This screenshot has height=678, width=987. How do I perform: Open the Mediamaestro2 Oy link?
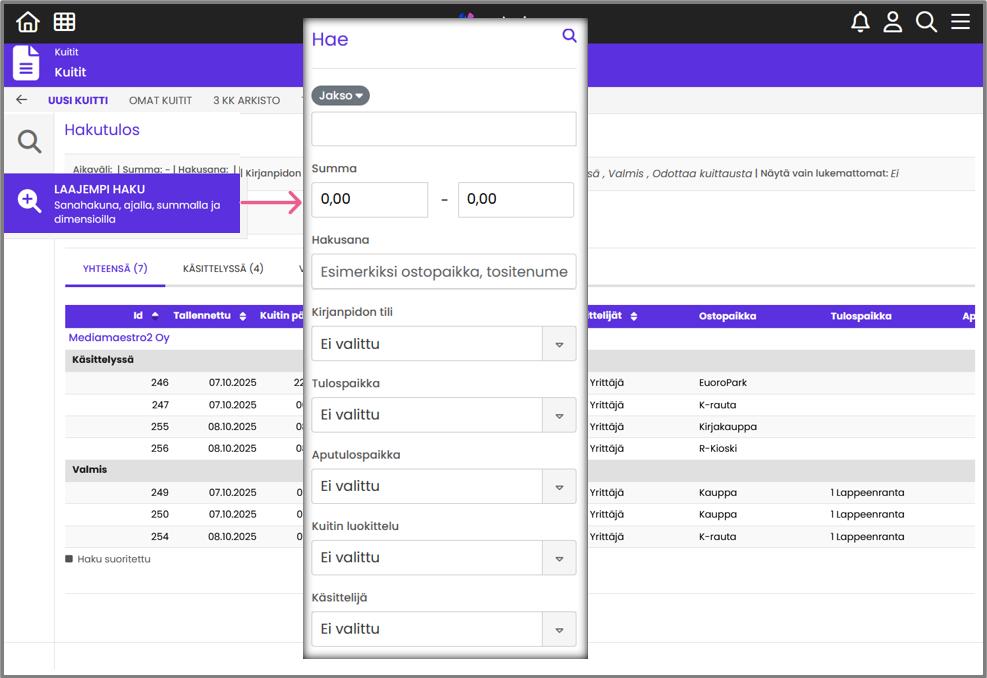pos(119,338)
